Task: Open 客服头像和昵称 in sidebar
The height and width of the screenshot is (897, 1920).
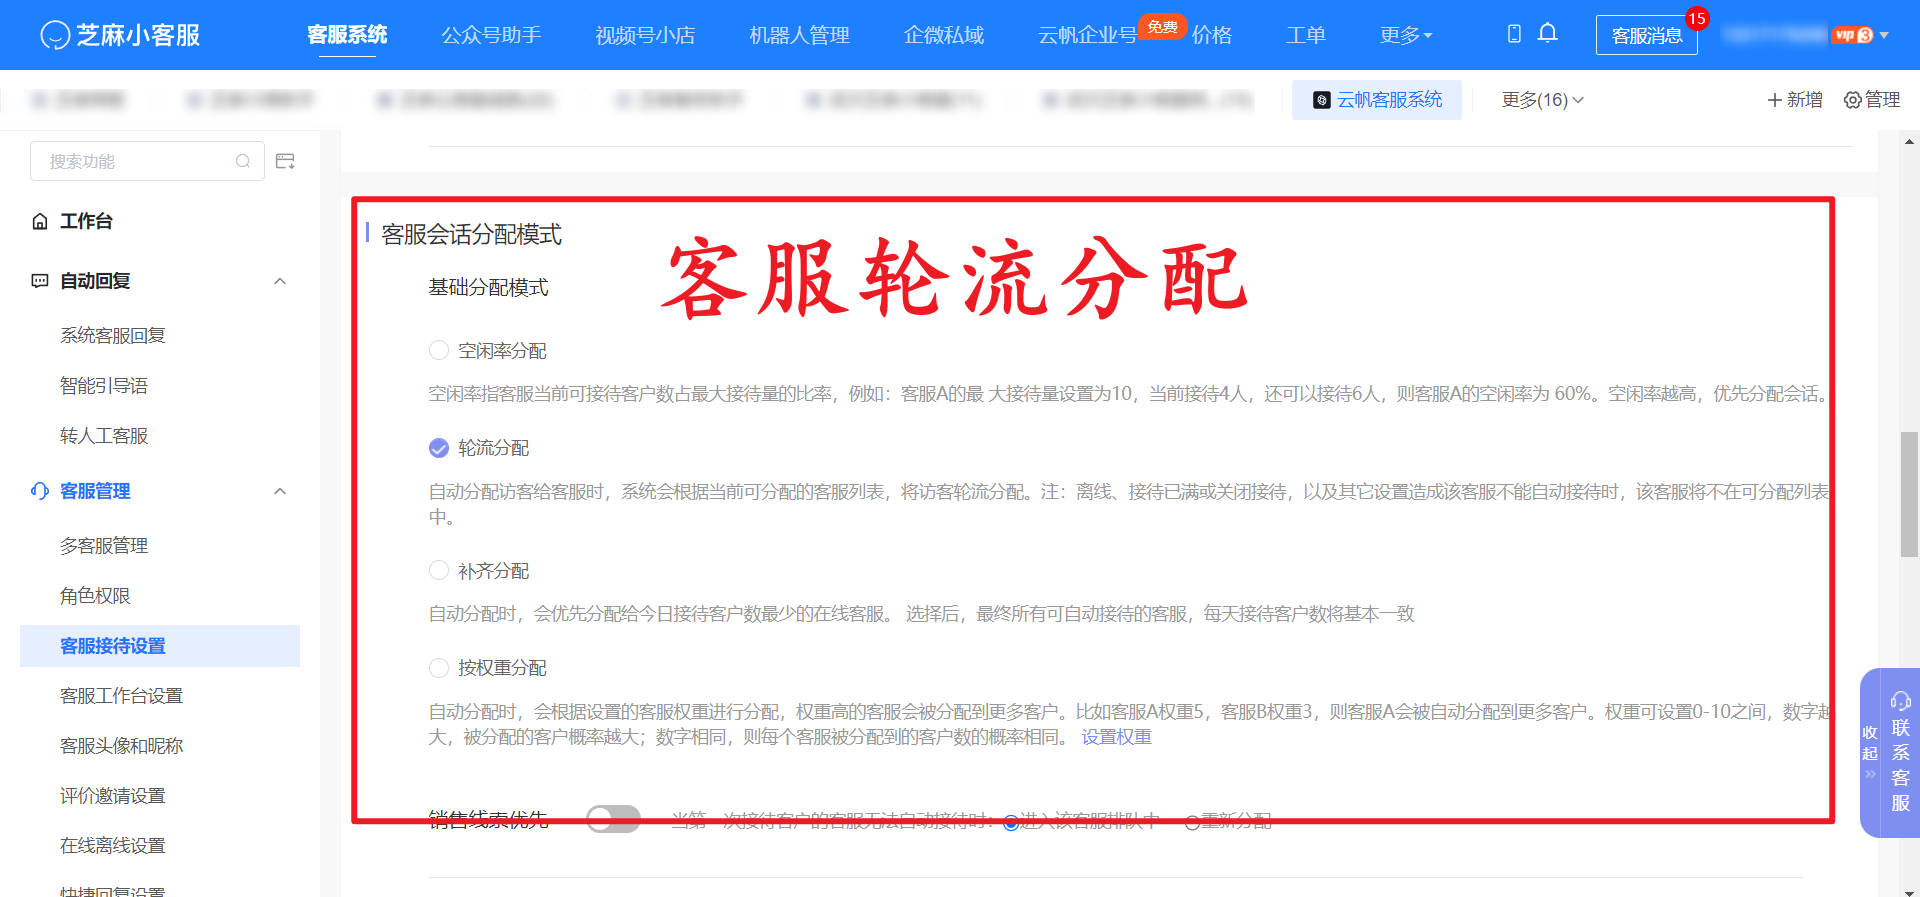Action: [x=121, y=745]
